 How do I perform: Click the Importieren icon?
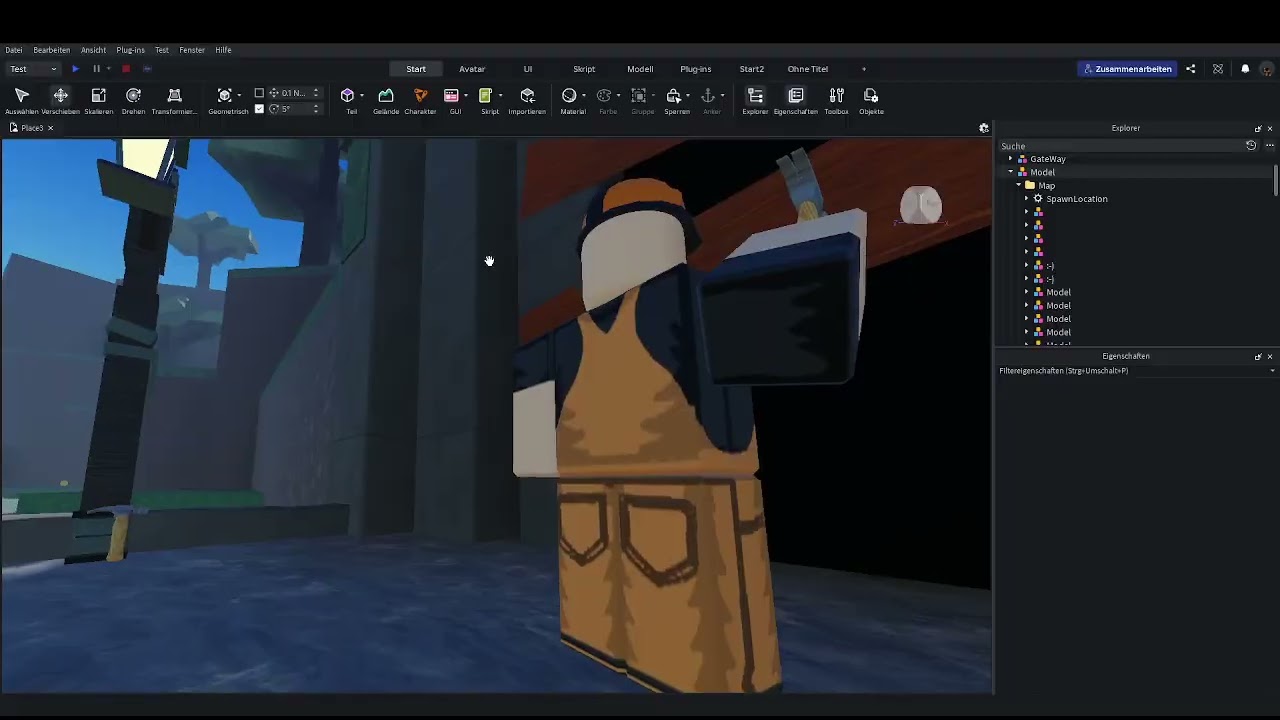click(x=527, y=96)
